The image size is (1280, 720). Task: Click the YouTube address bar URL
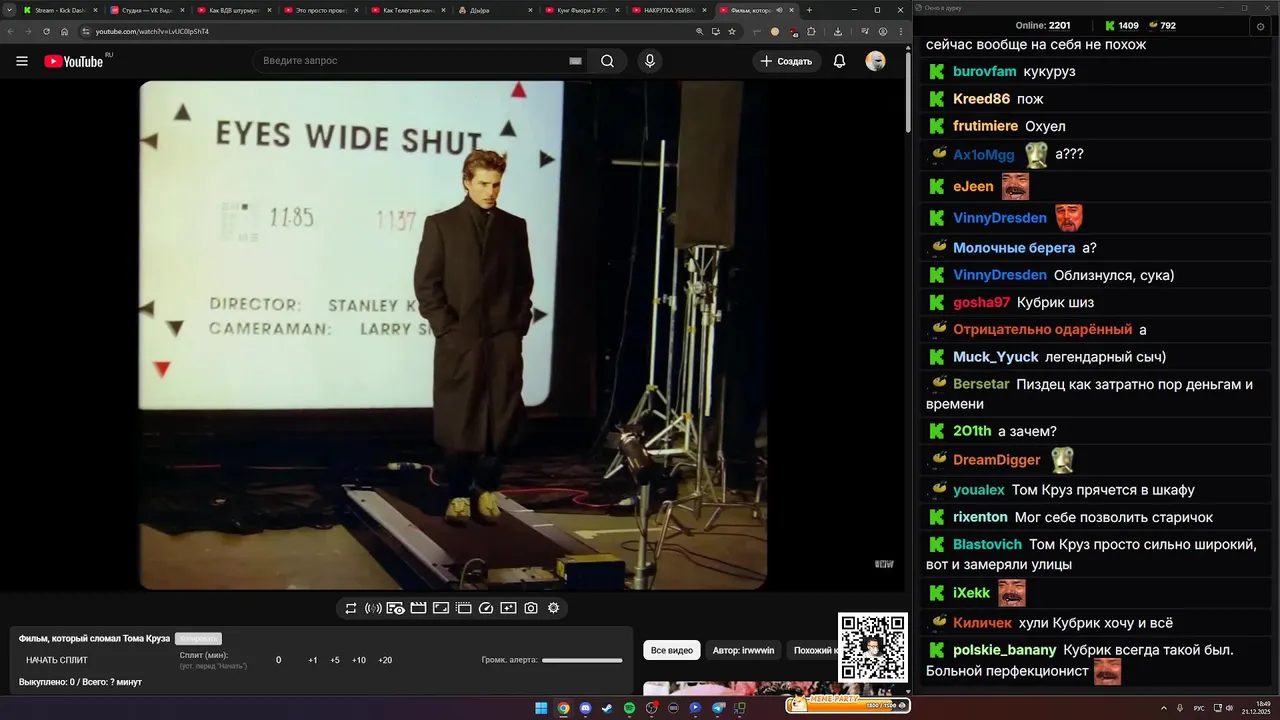pyautogui.click(x=152, y=31)
